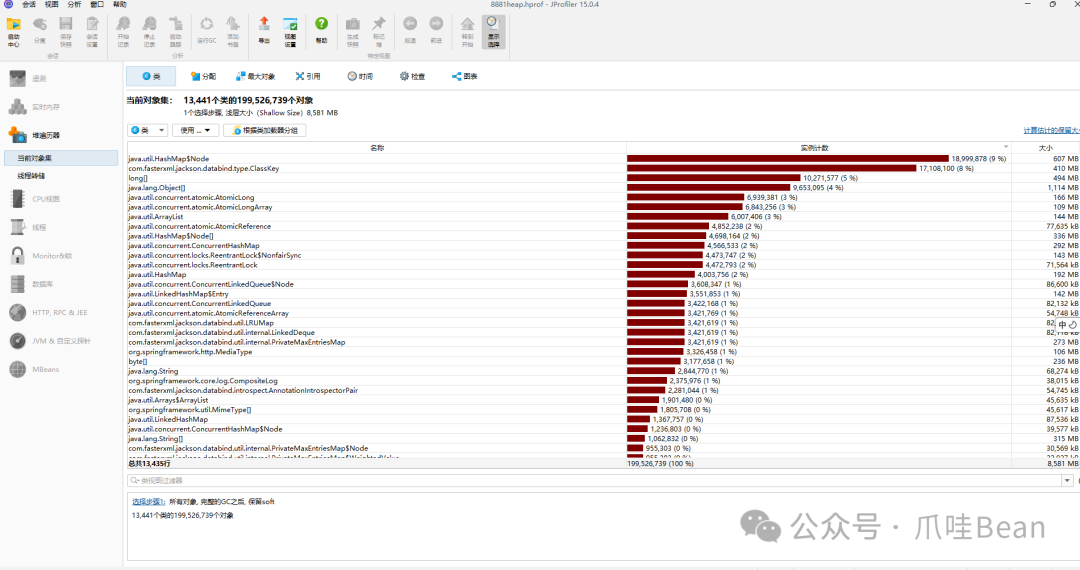The height and width of the screenshot is (570, 1080).
Task: Click the 导出 export icon
Action: tap(264, 32)
